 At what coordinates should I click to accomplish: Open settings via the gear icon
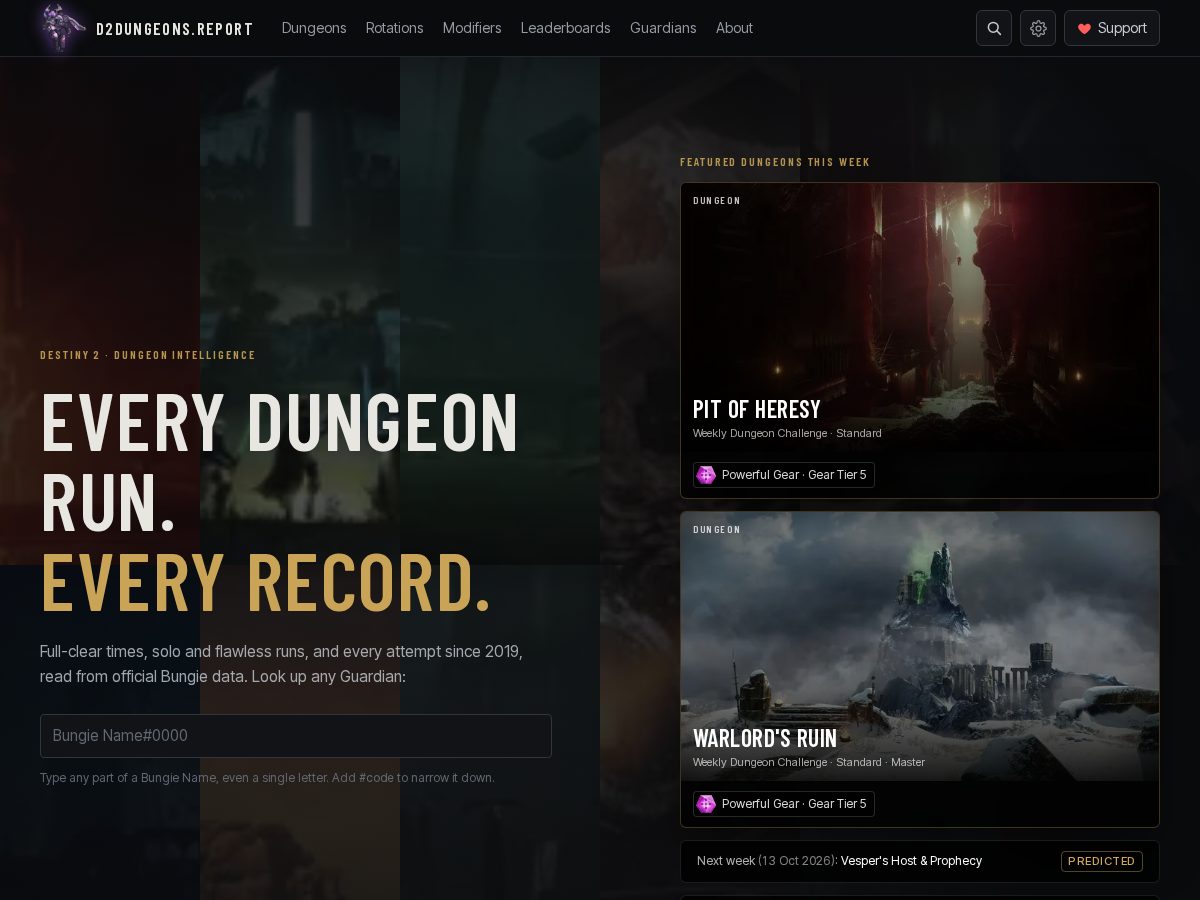pyautogui.click(x=1038, y=28)
